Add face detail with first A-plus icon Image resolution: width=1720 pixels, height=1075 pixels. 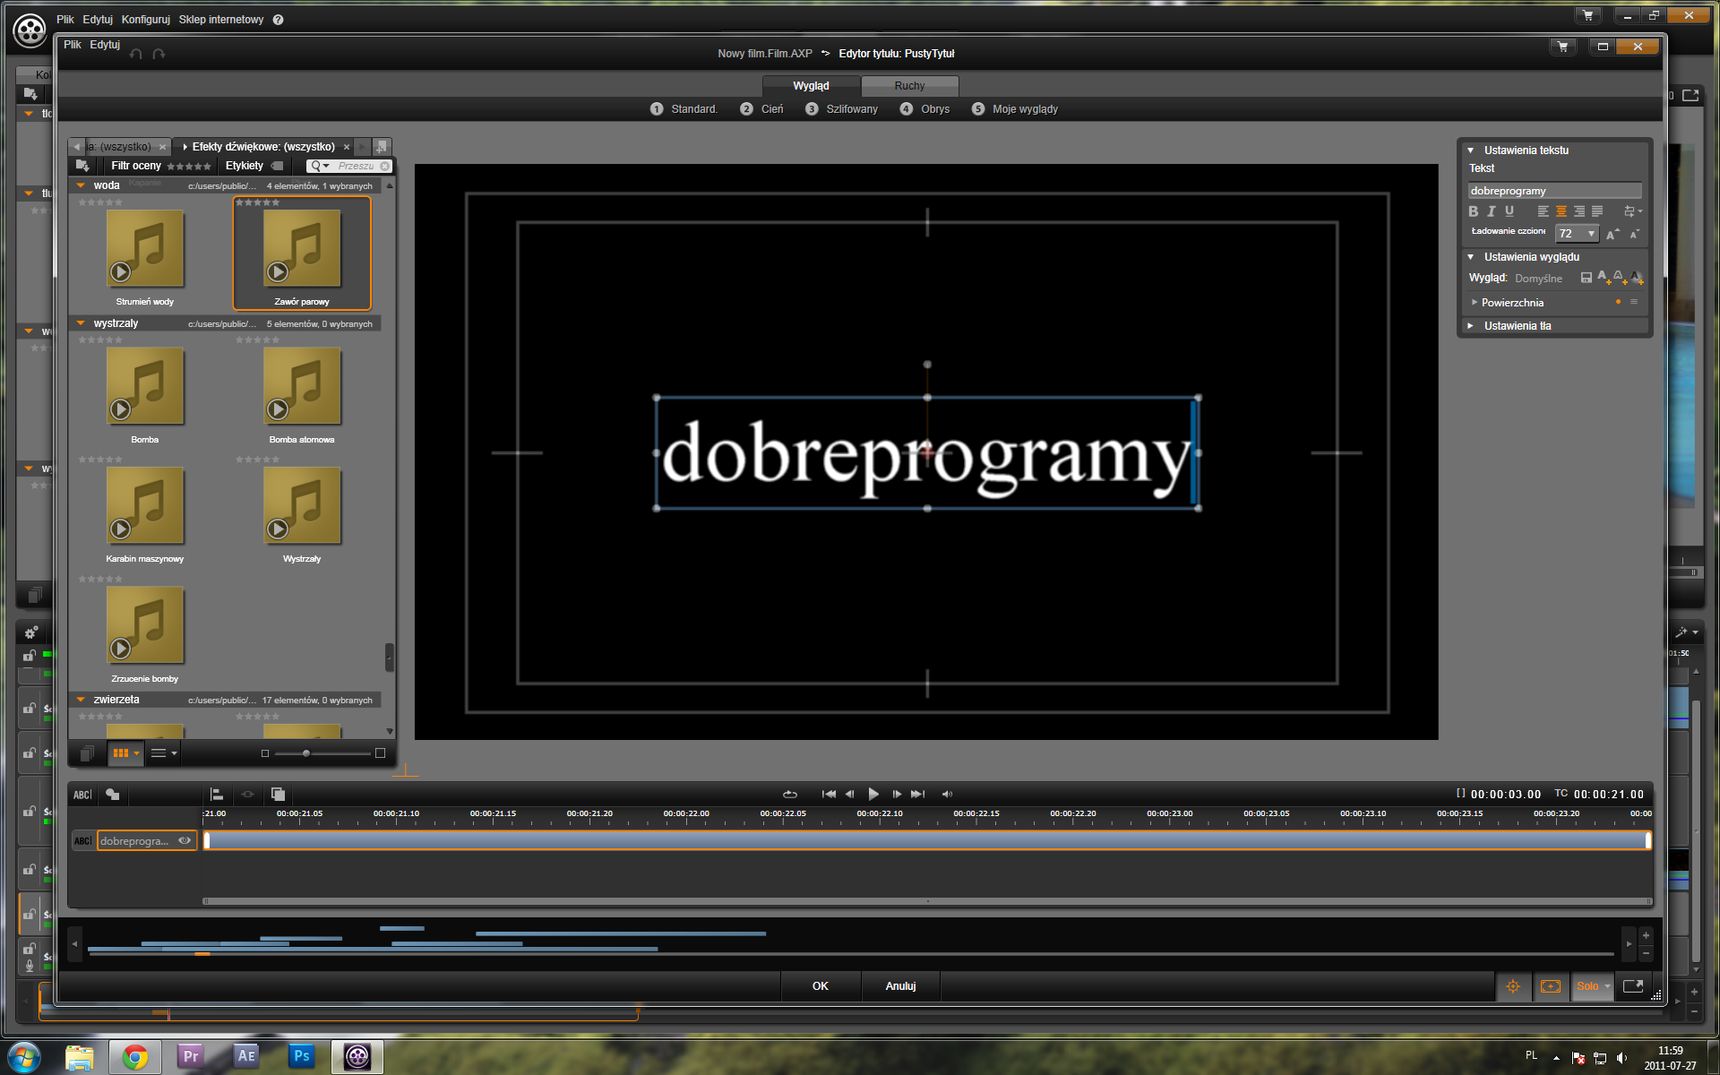point(1604,277)
